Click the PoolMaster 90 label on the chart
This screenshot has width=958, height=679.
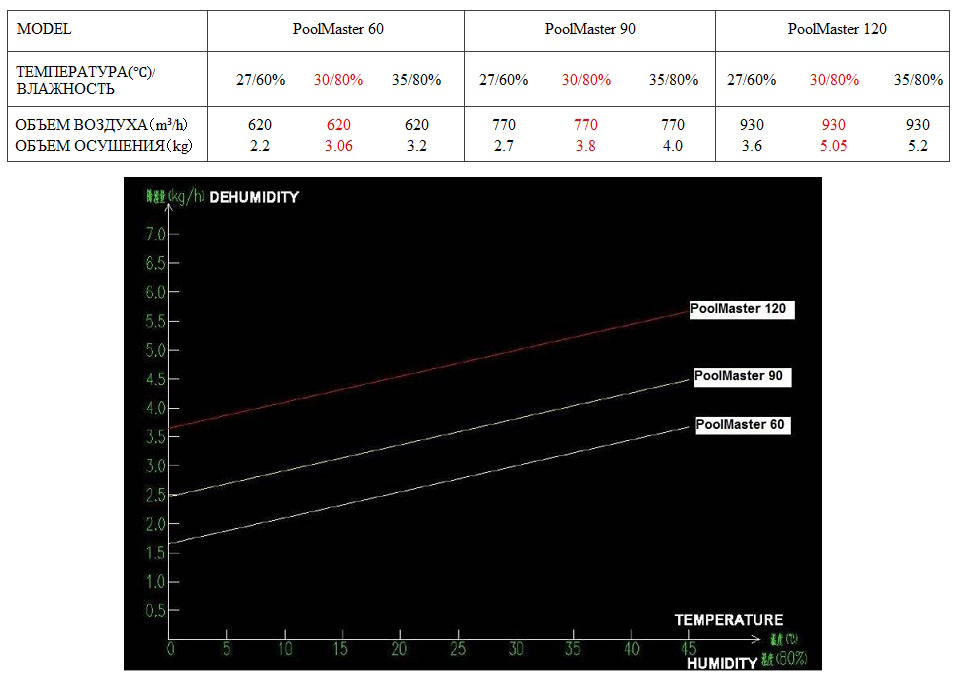pyautogui.click(x=742, y=376)
